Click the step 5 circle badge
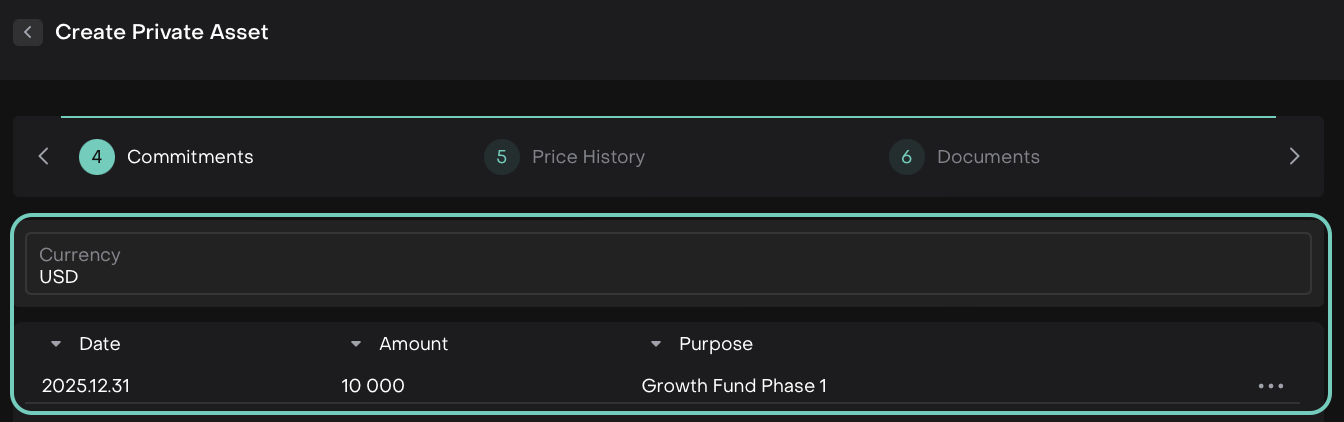 click(502, 157)
